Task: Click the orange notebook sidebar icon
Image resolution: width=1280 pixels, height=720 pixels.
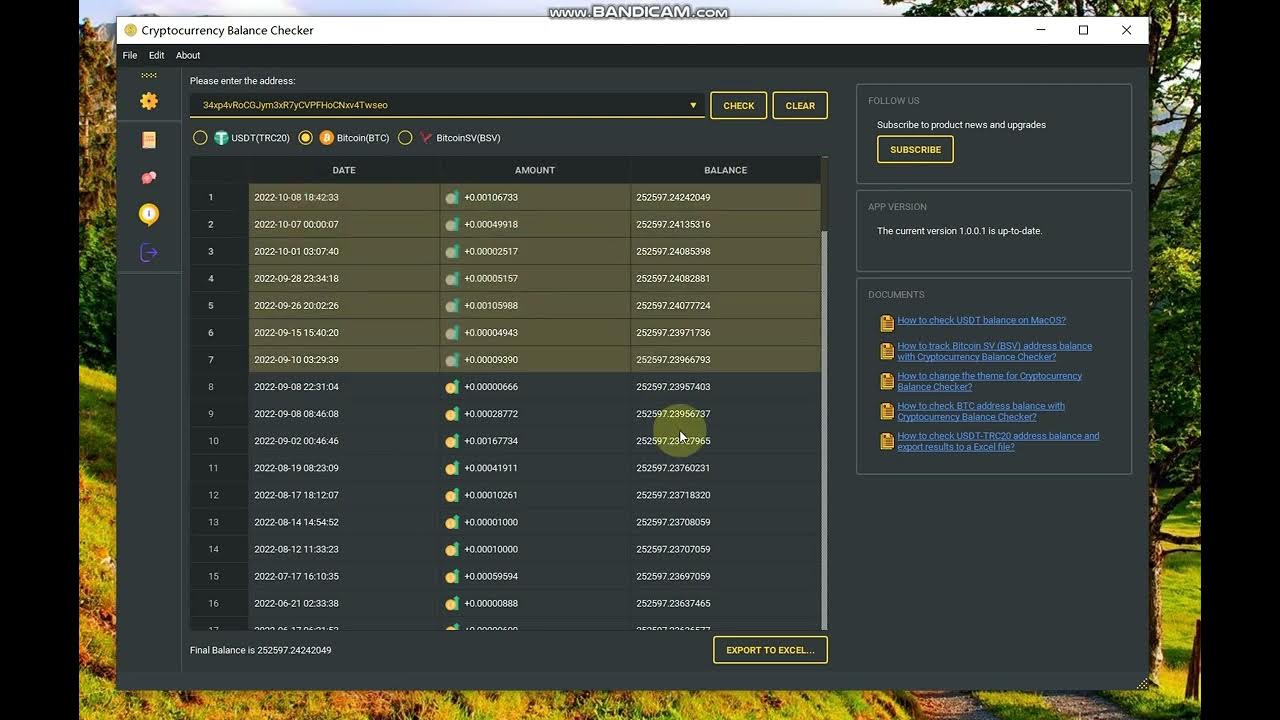Action: coord(149,140)
